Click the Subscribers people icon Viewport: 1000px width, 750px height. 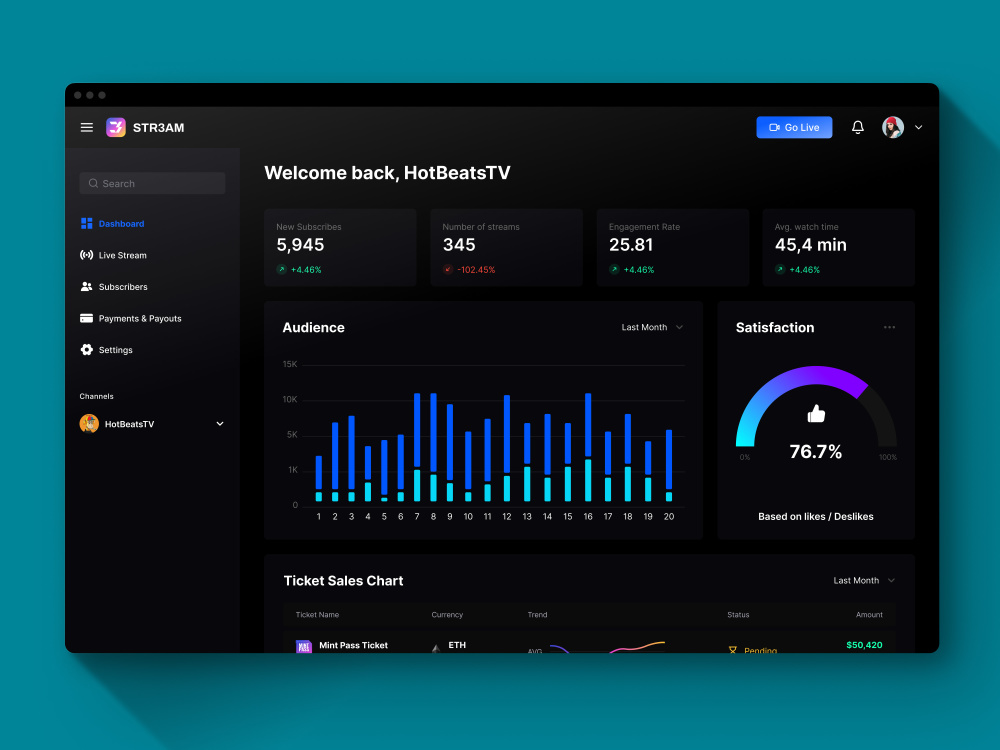tap(87, 286)
